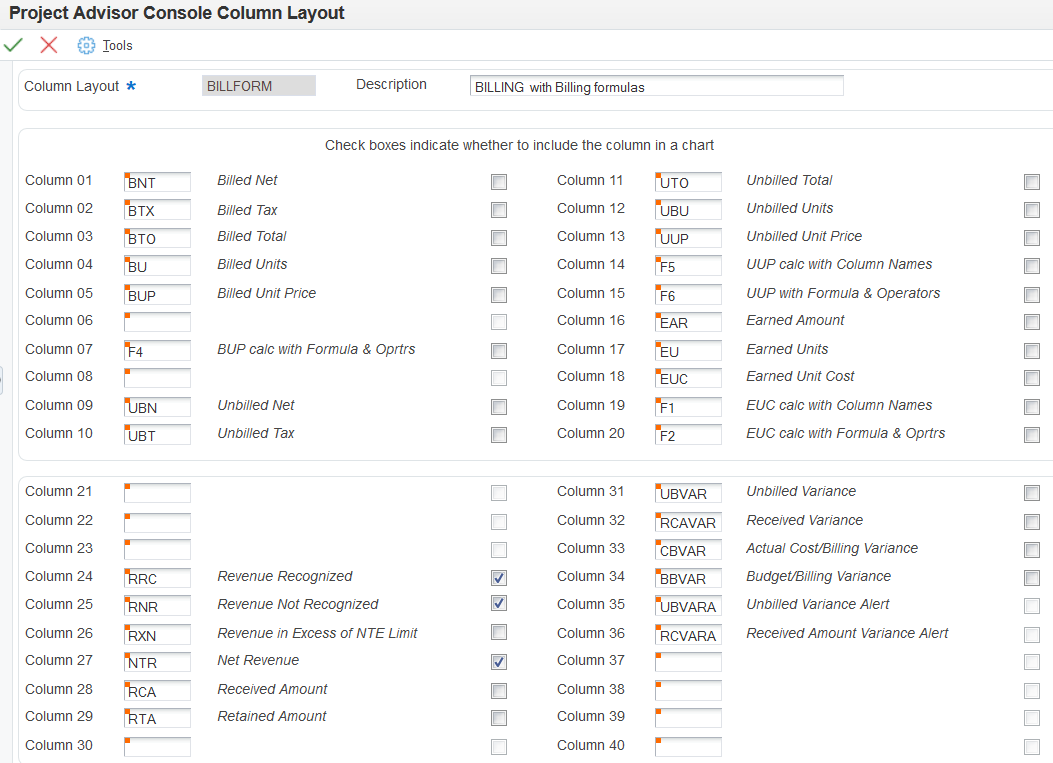Click the empty Column 06 field
The height and width of the screenshot is (763, 1053).
158,322
